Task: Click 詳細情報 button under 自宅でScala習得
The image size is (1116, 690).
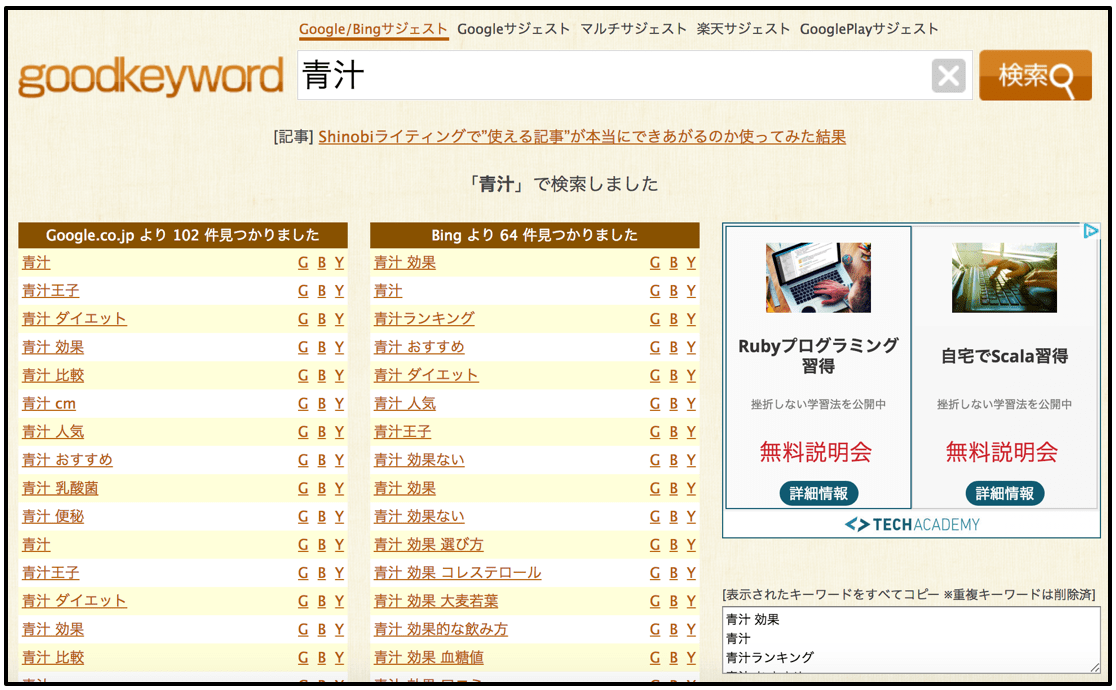Action: click(x=1004, y=493)
